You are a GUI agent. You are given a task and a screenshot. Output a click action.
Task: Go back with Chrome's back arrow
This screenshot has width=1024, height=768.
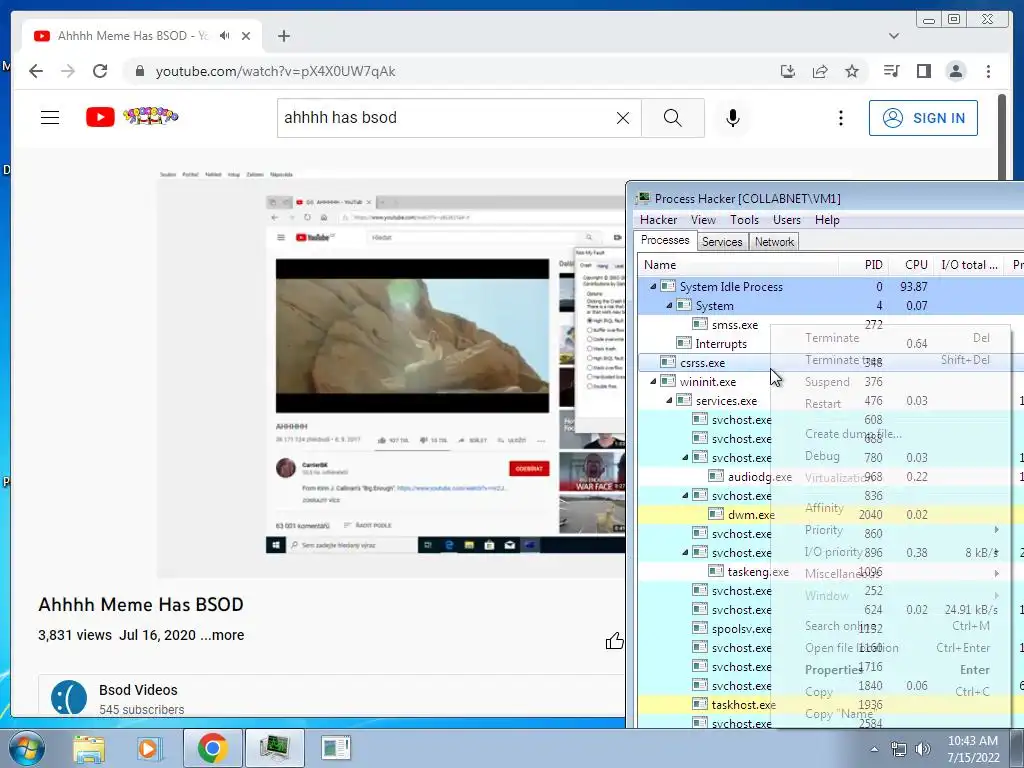pyautogui.click(x=36, y=71)
